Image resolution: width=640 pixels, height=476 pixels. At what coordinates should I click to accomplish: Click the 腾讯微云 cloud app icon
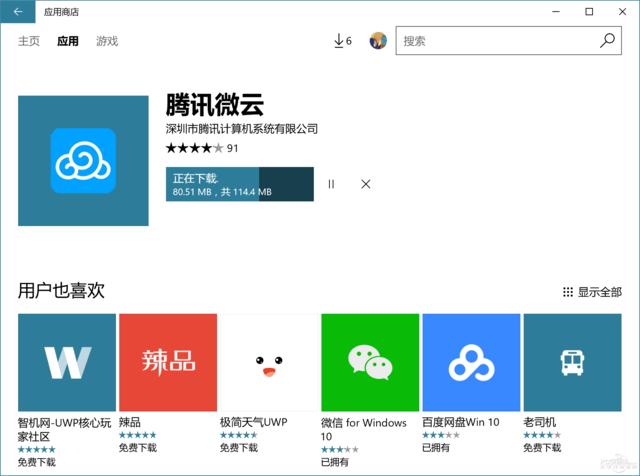(83, 160)
